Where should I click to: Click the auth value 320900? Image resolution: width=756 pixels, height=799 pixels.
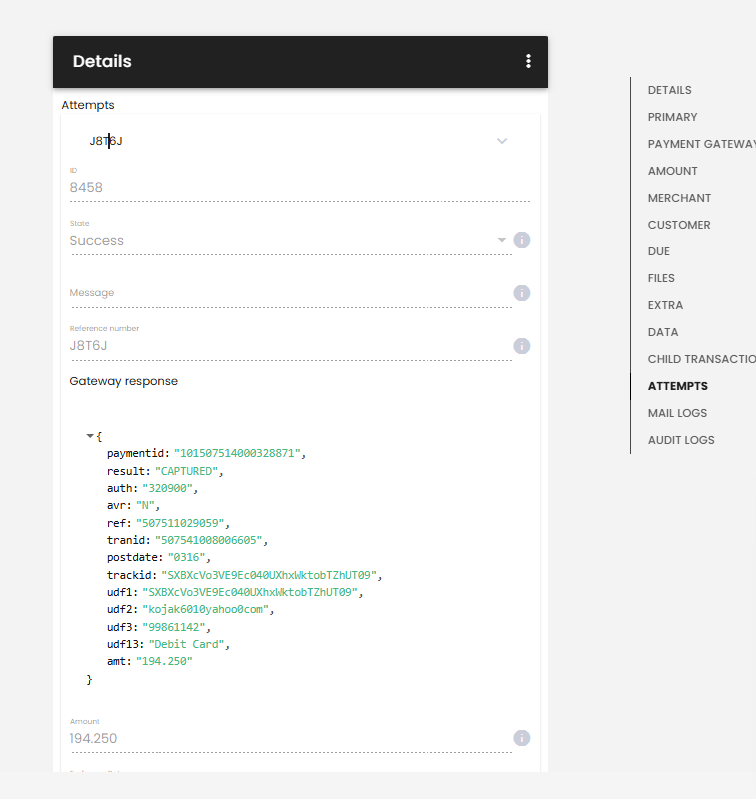click(x=168, y=488)
